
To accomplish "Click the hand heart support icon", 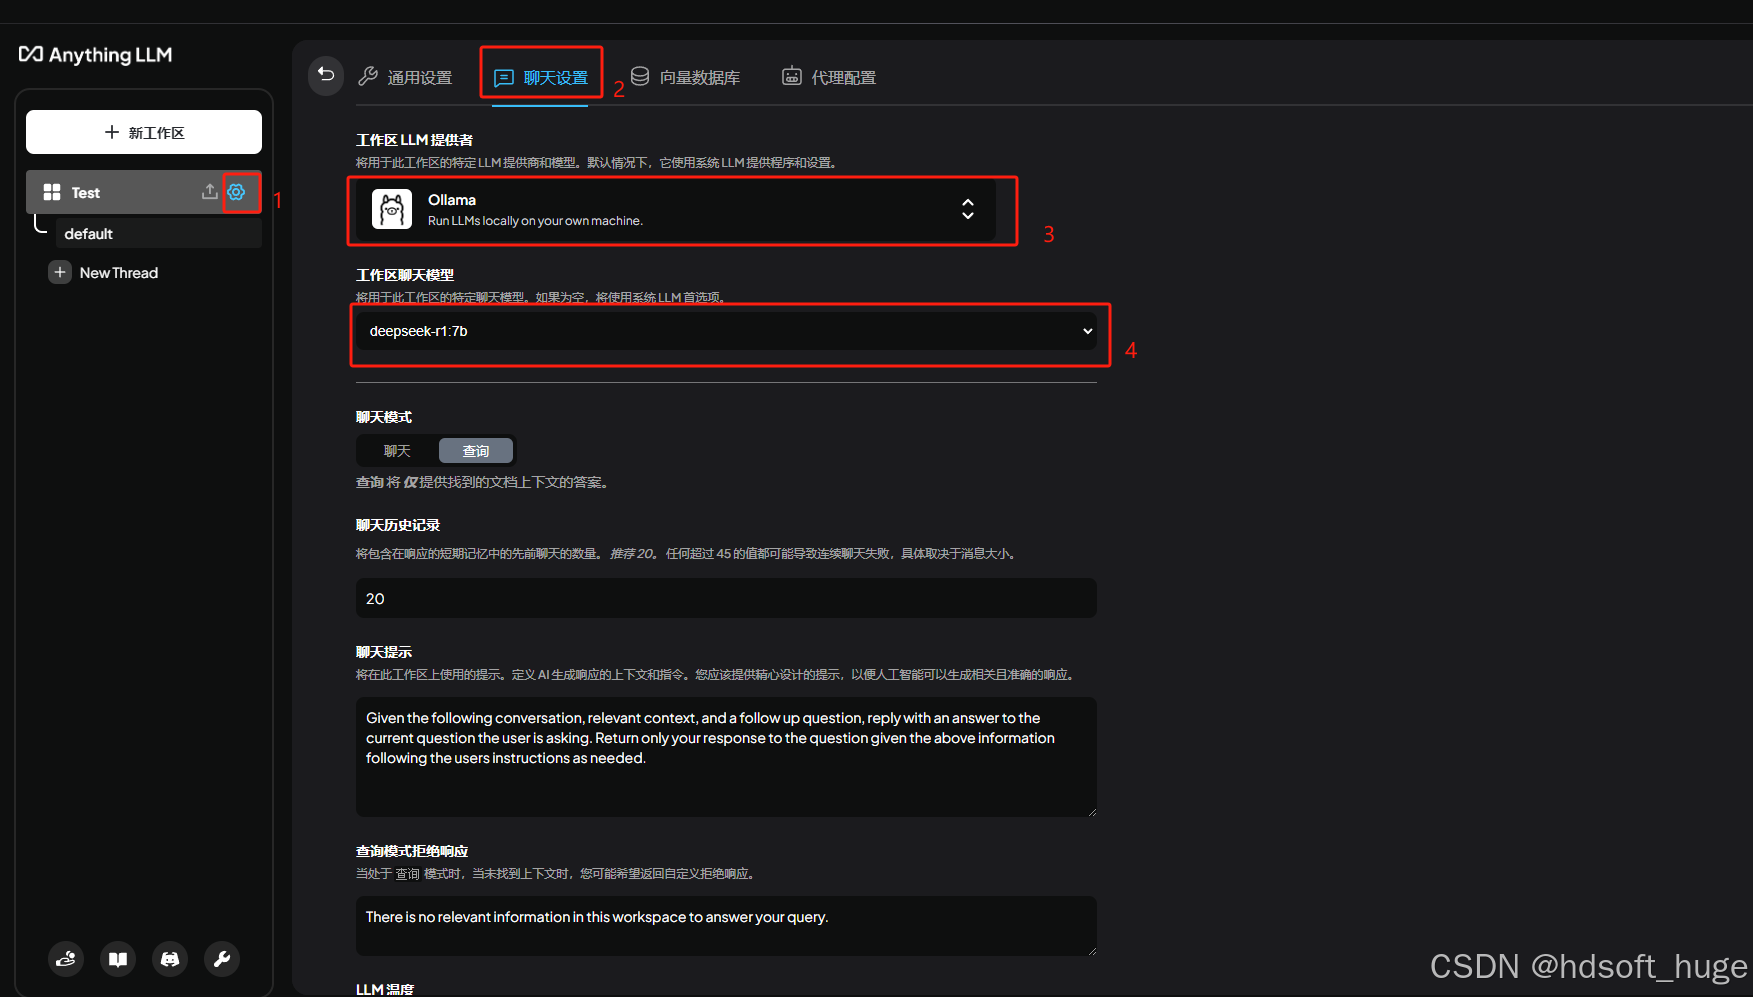I will pyautogui.click(x=66, y=959).
